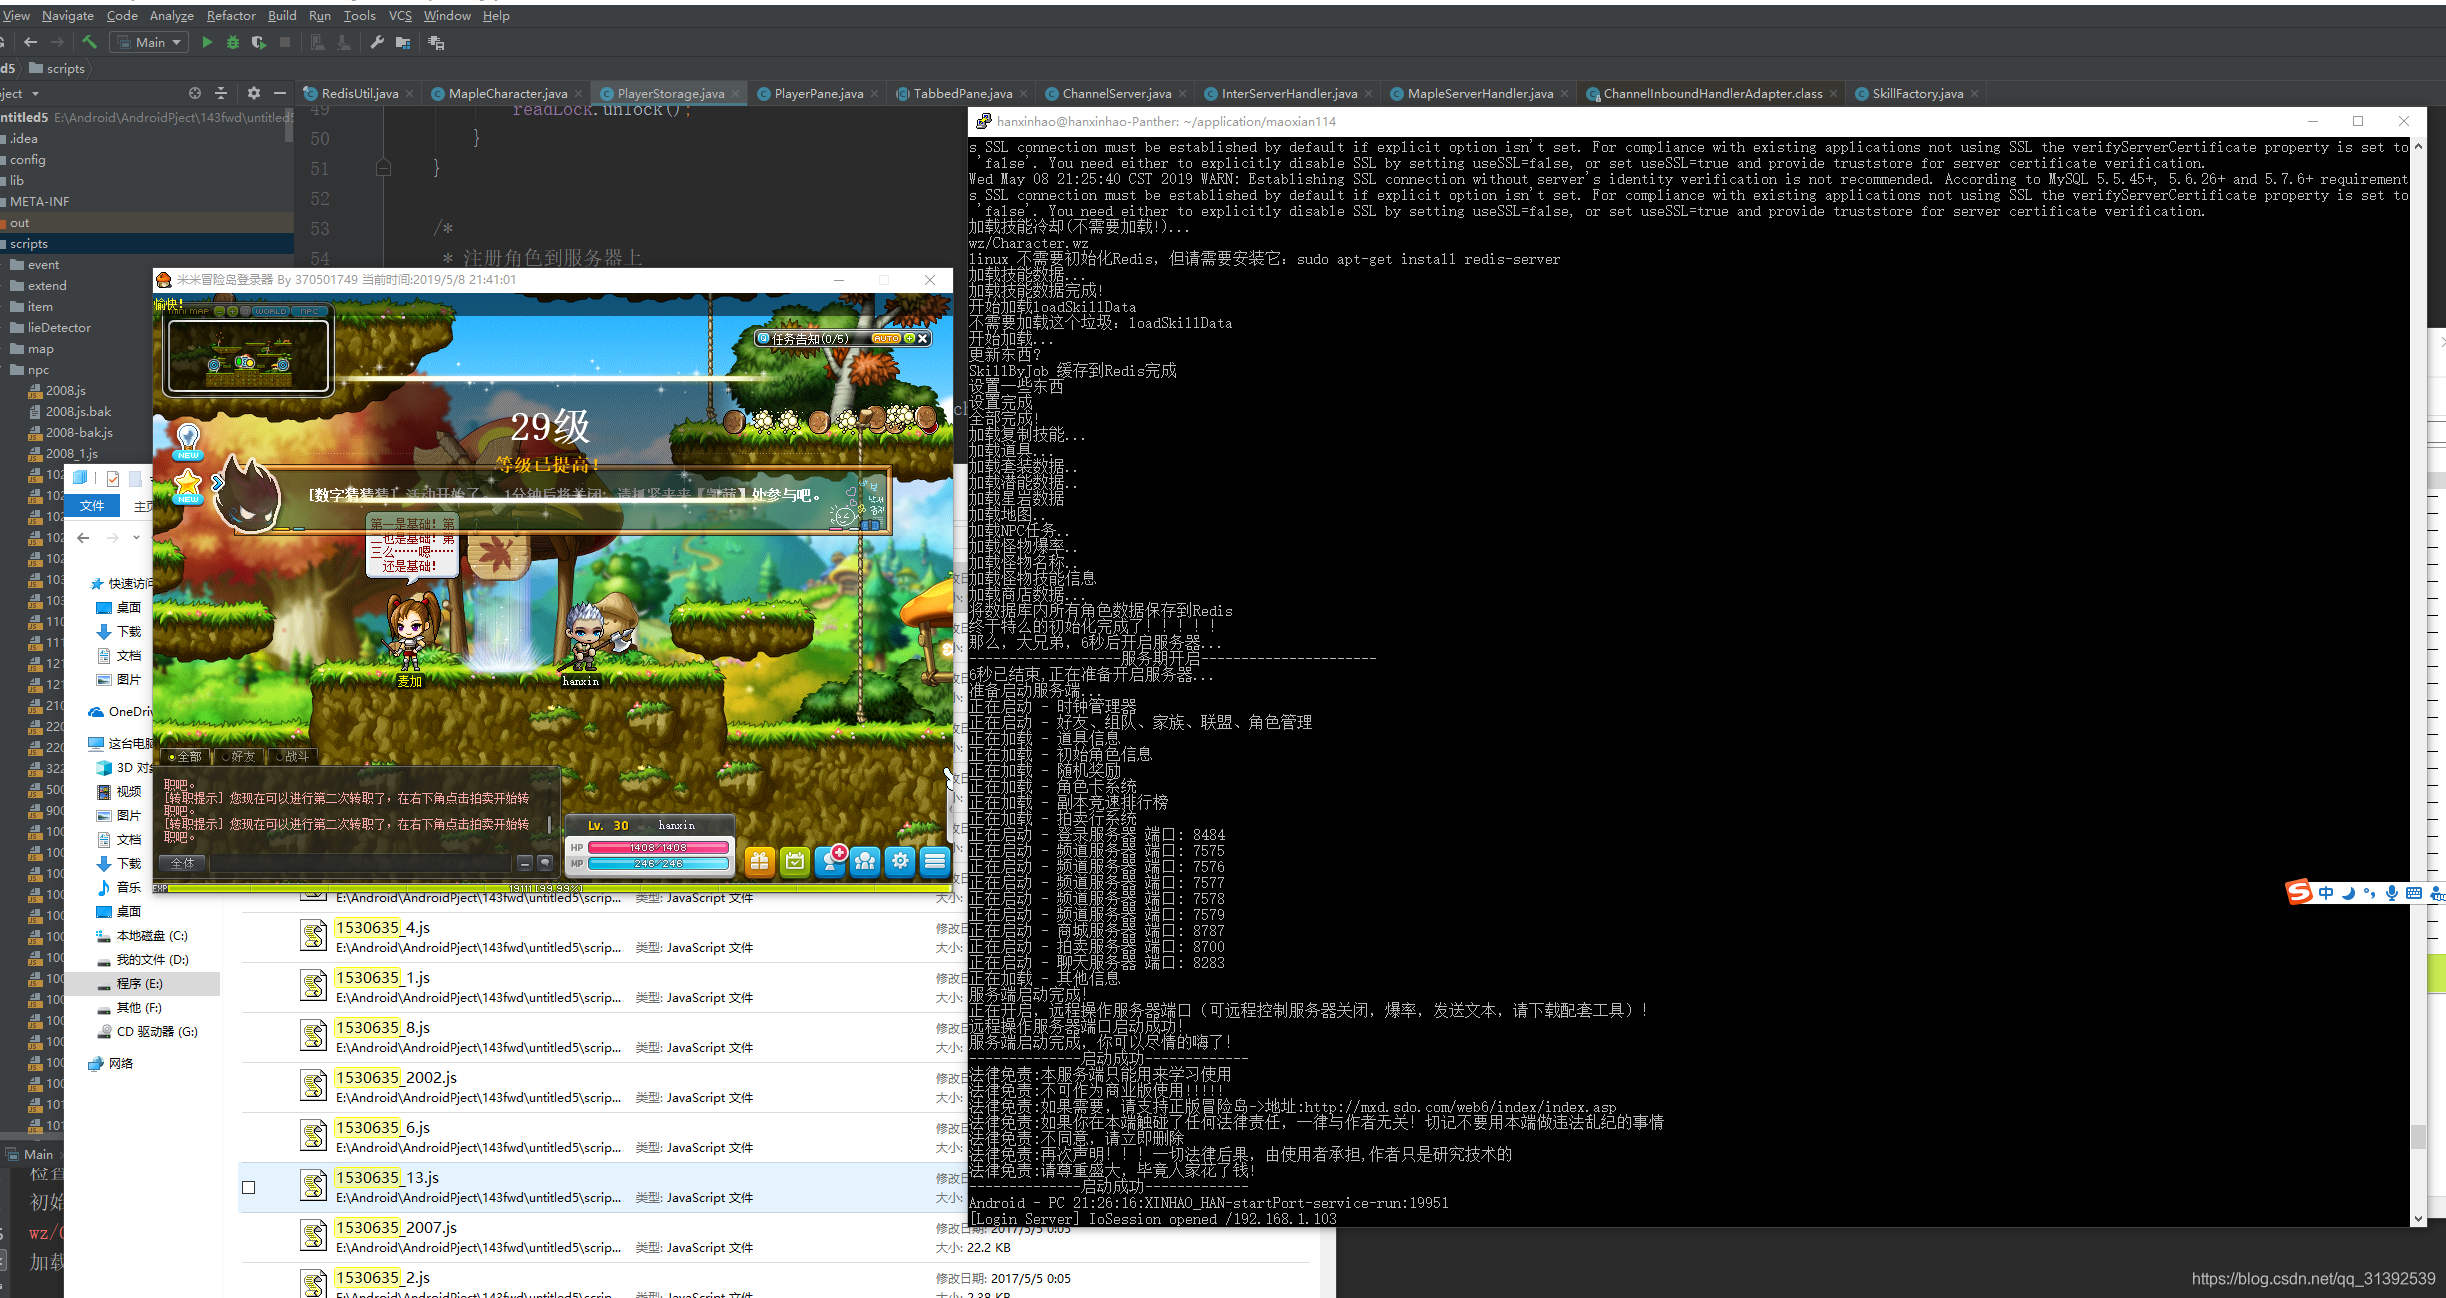
Task: Toggle the AUTO quest button in game
Action: (886, 339)
